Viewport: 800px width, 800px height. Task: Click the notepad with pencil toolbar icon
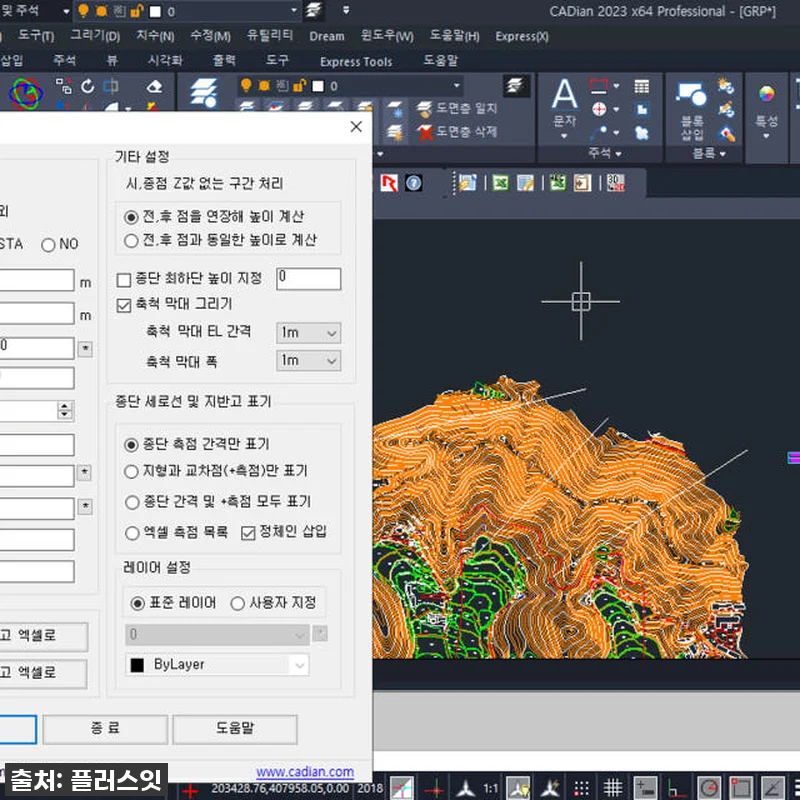[x=525, y=183]
